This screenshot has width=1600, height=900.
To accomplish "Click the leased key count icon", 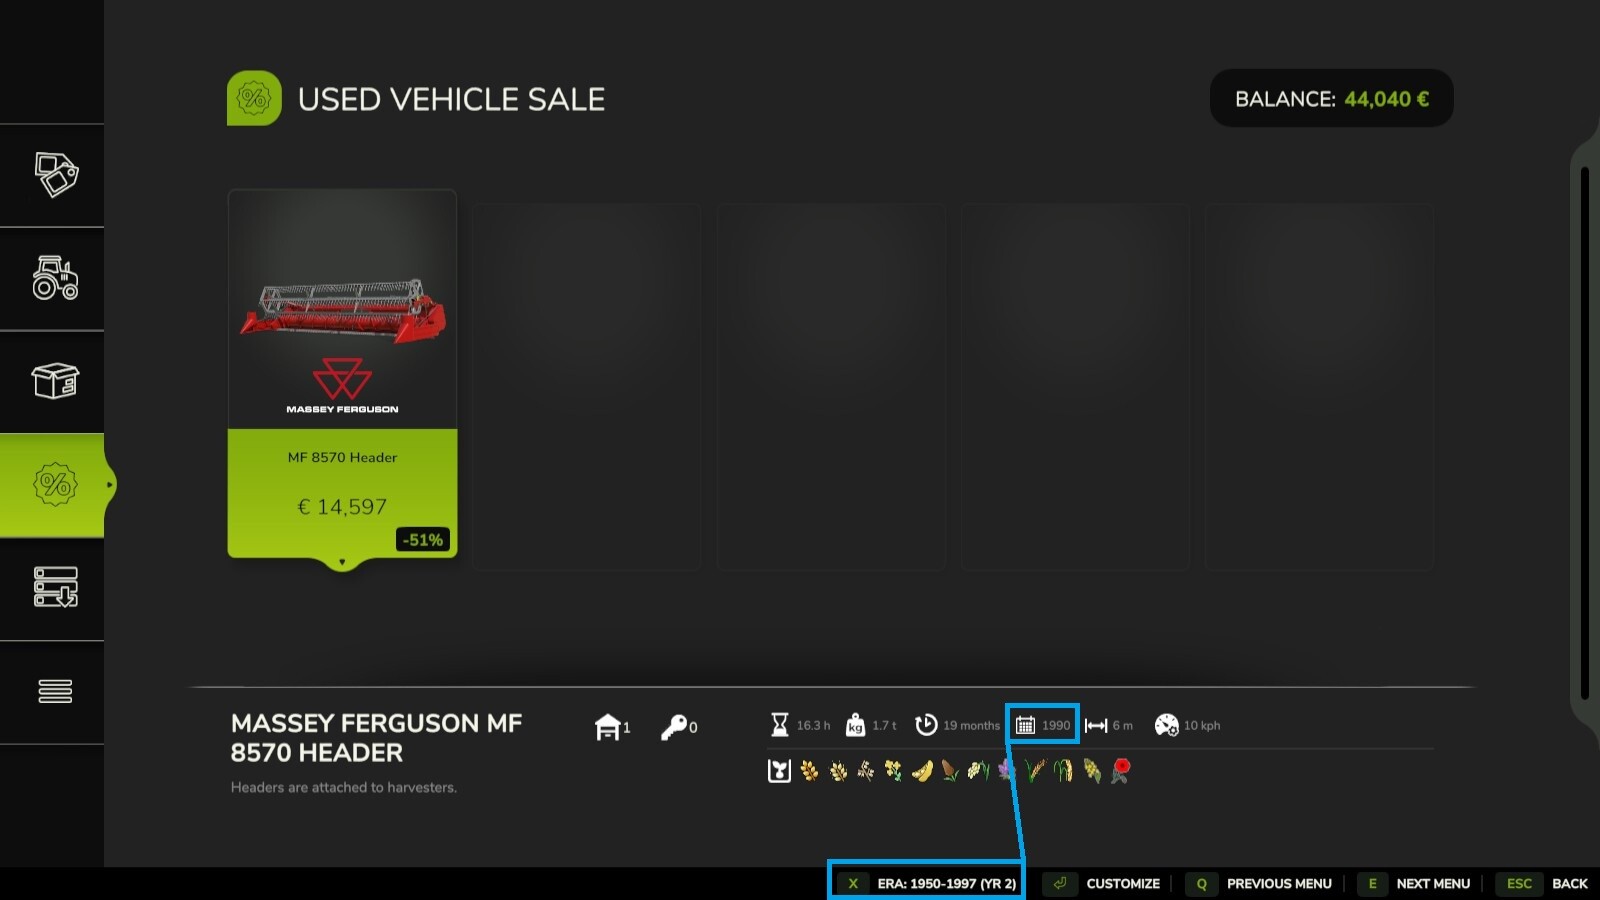I will tap(674, 727).
